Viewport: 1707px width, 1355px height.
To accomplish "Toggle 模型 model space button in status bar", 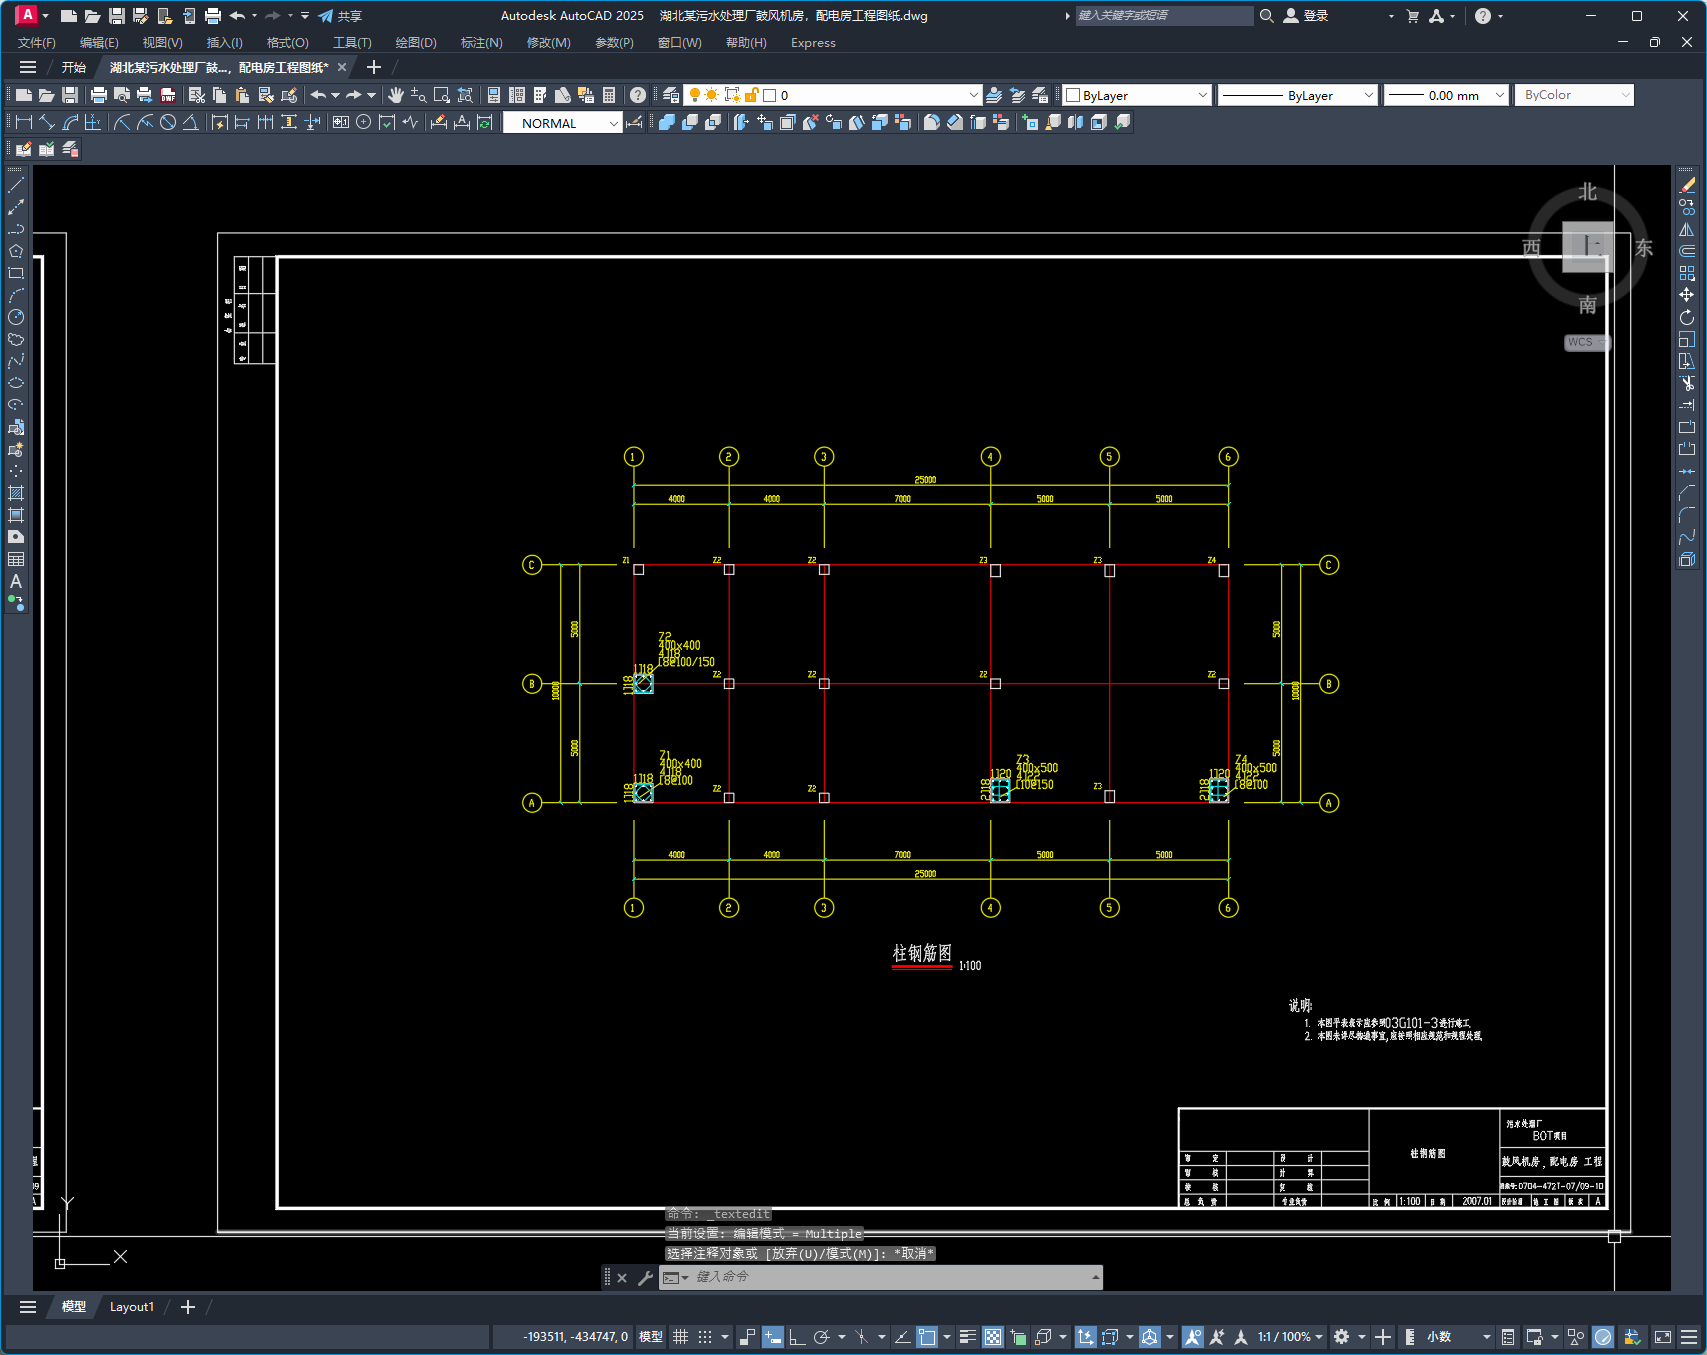I will tap(651, 1337).
